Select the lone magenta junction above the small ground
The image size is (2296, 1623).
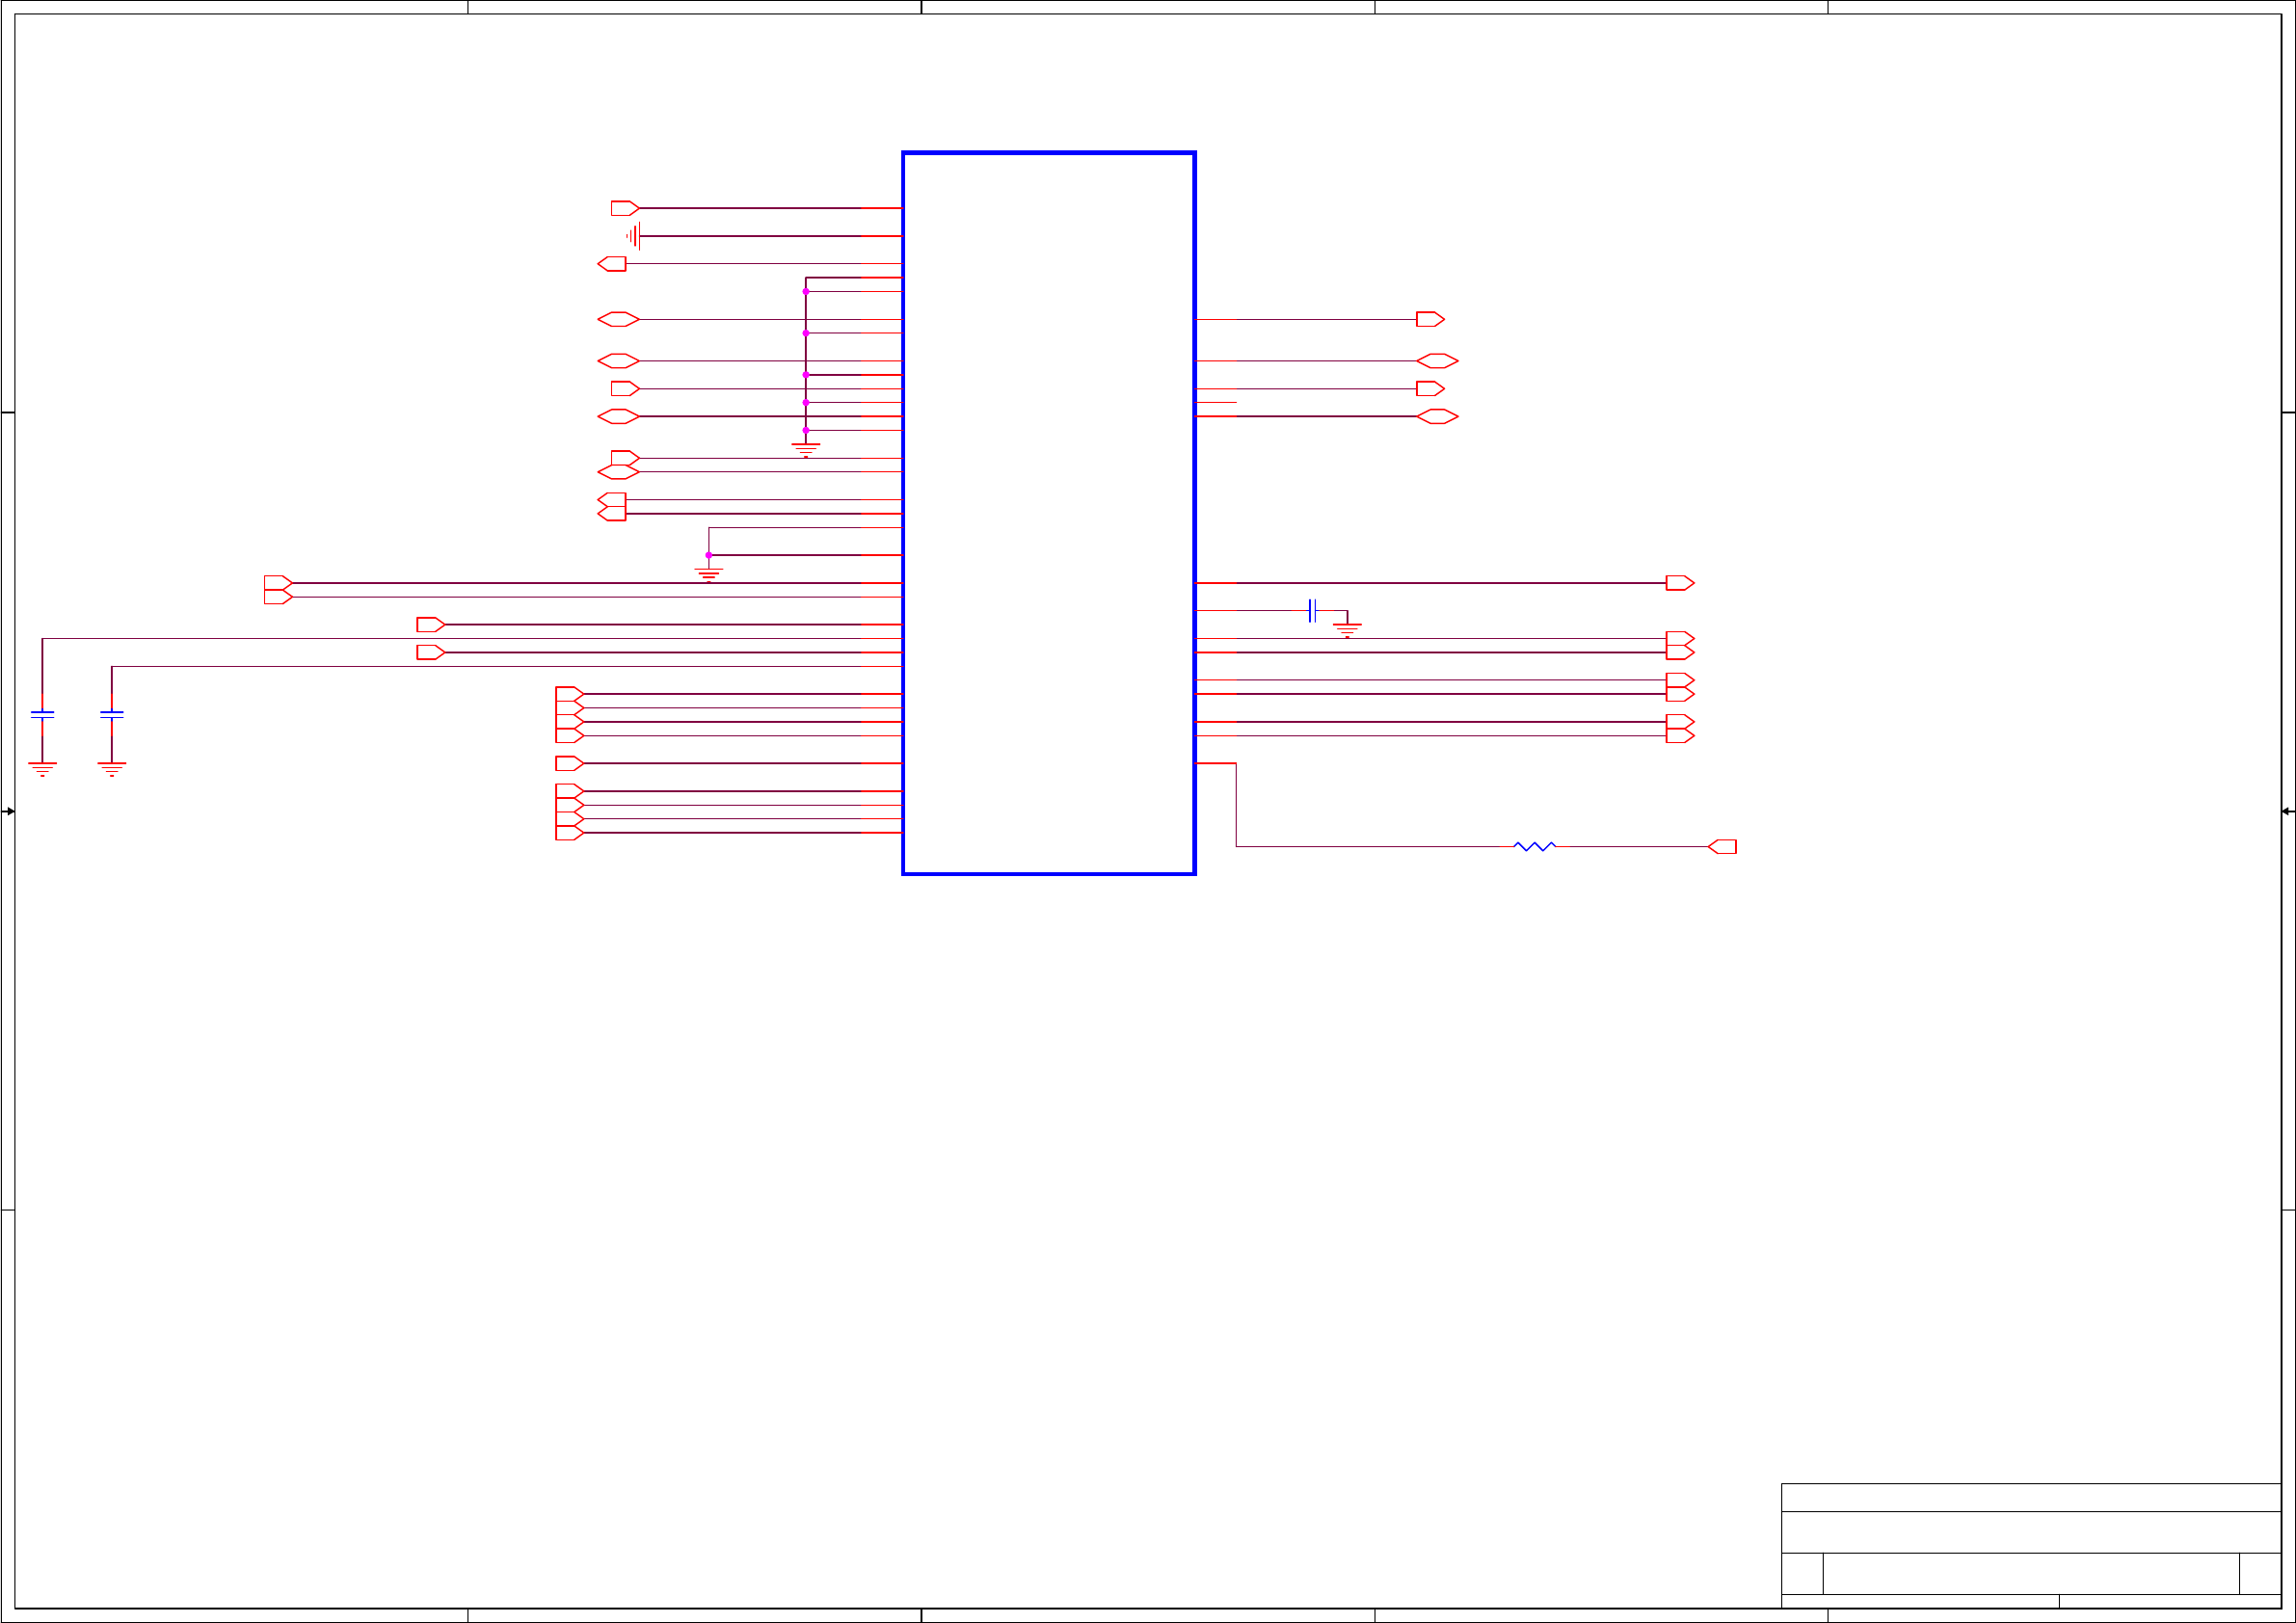[x=708, y=555]
